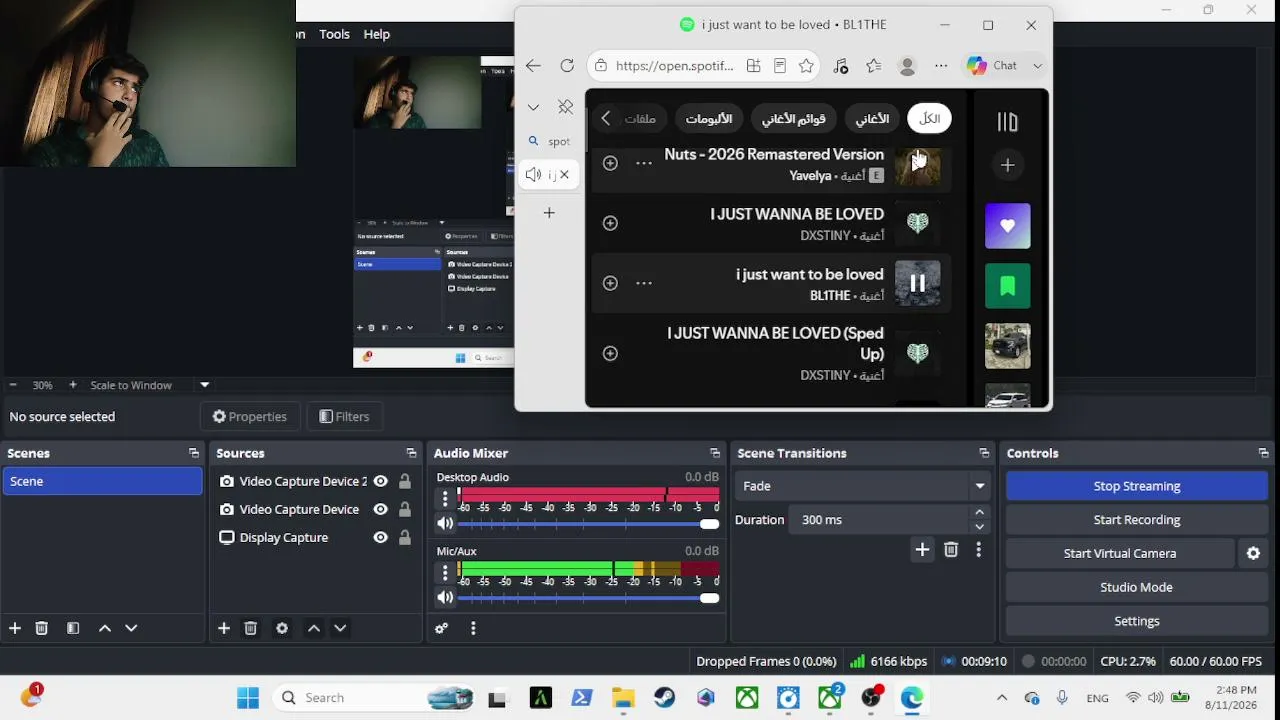This screenshot has height=720, width=1280.
Task: Click the Desktop Audio volume slider
Action: 588,524
